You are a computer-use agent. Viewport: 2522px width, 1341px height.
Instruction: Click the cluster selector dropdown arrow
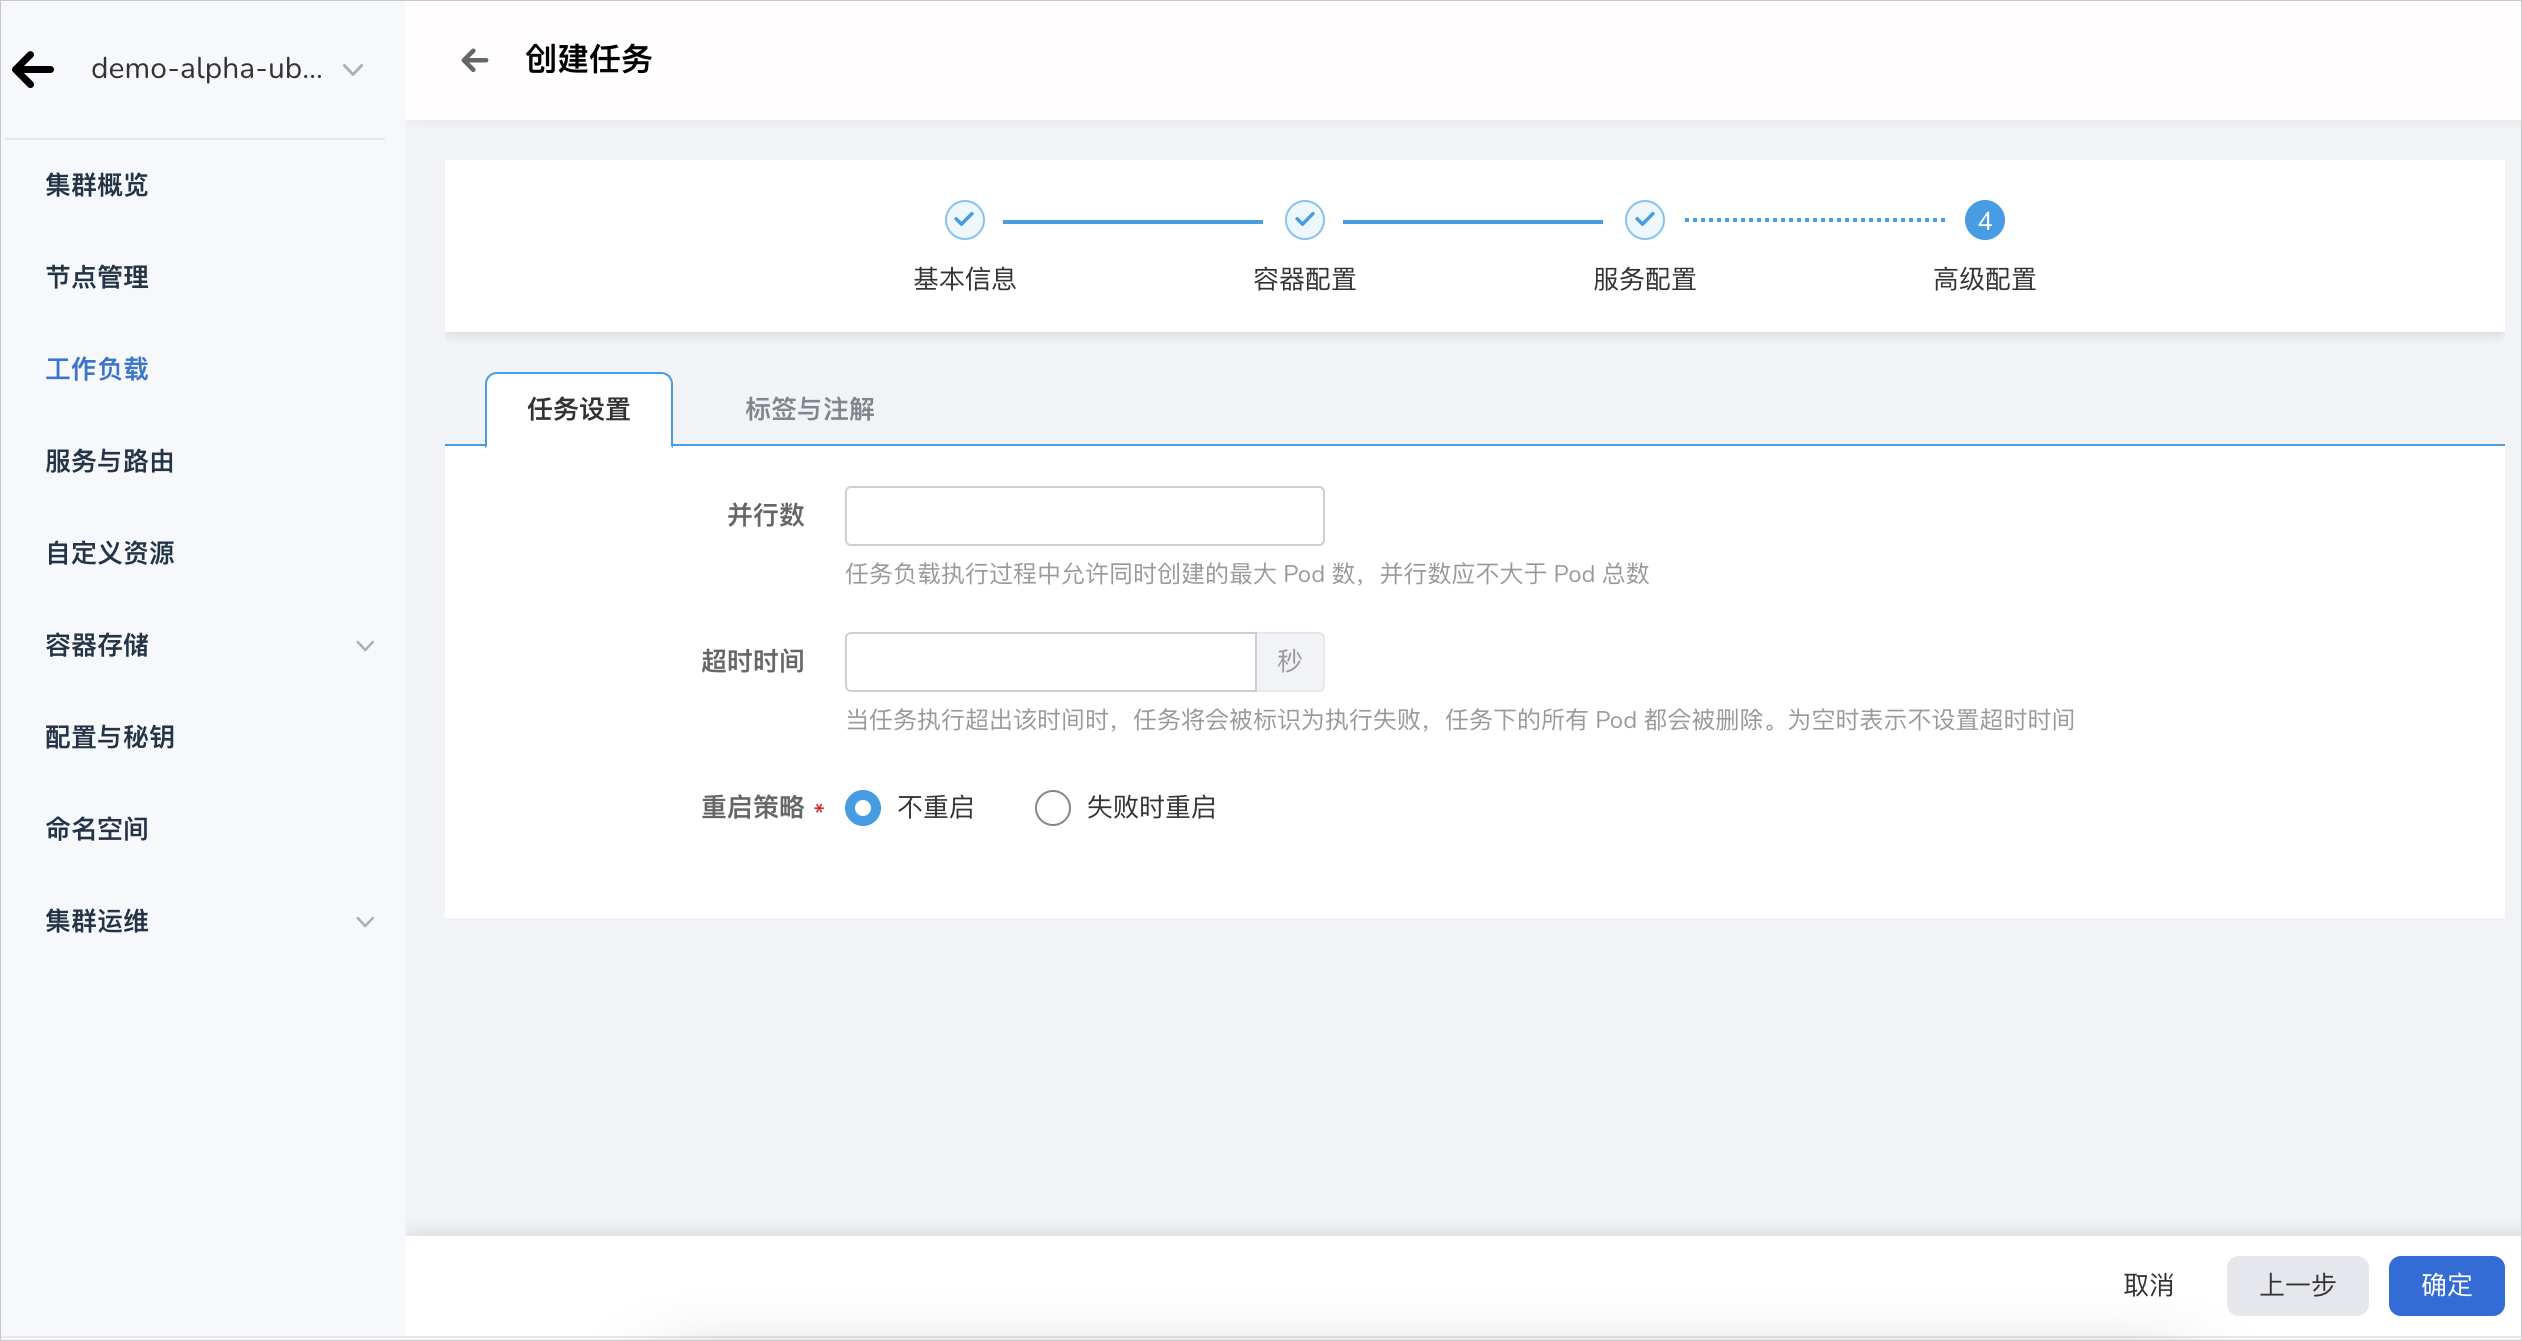tap(355, 68)
